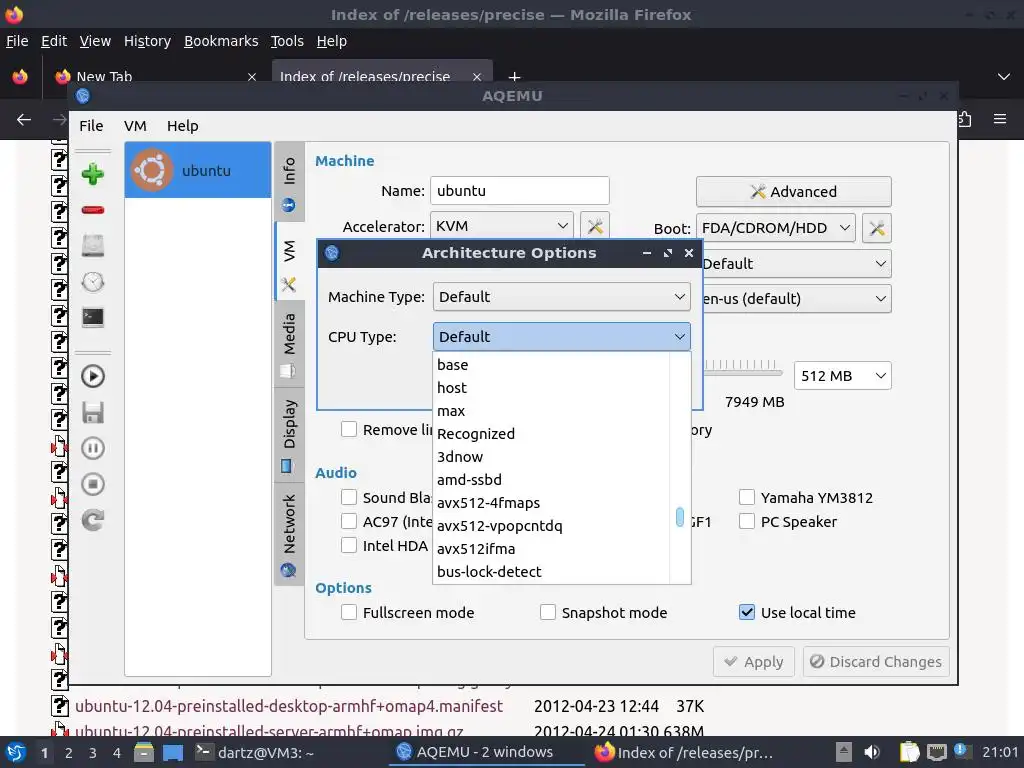
Task: Click the Apply button
Action: [754, 662]
